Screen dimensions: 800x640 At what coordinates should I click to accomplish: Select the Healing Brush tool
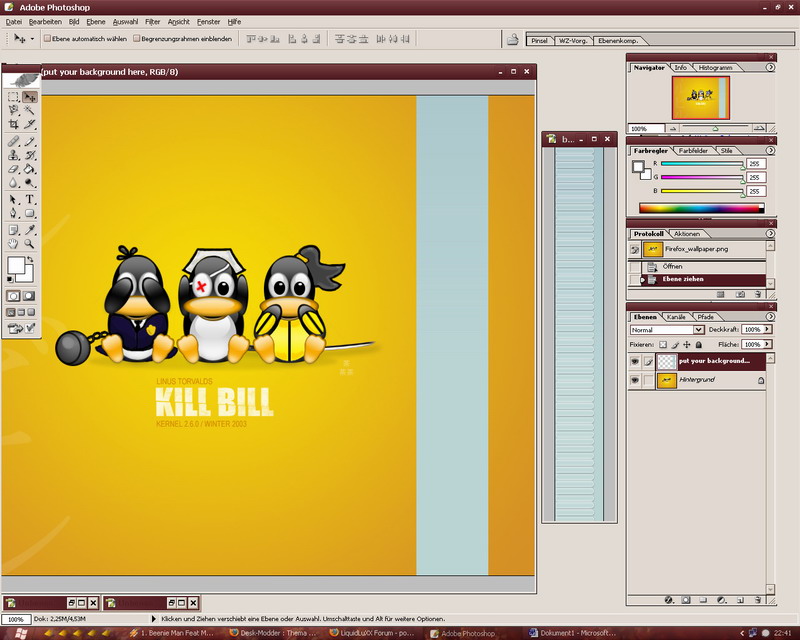[x=13, y=141]
